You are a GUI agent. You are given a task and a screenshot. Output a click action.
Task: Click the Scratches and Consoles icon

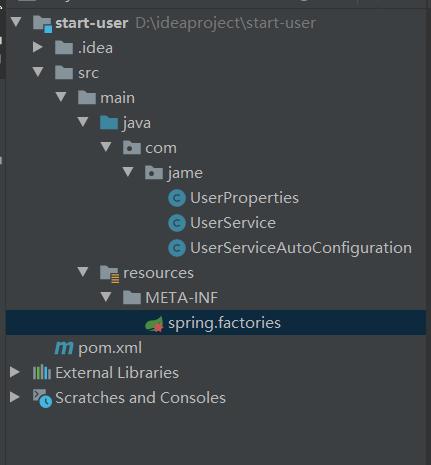[x=42, y=398]
